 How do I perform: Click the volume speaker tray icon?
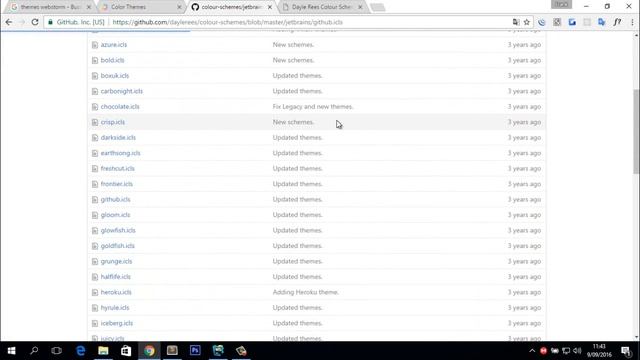click(577, 351)
